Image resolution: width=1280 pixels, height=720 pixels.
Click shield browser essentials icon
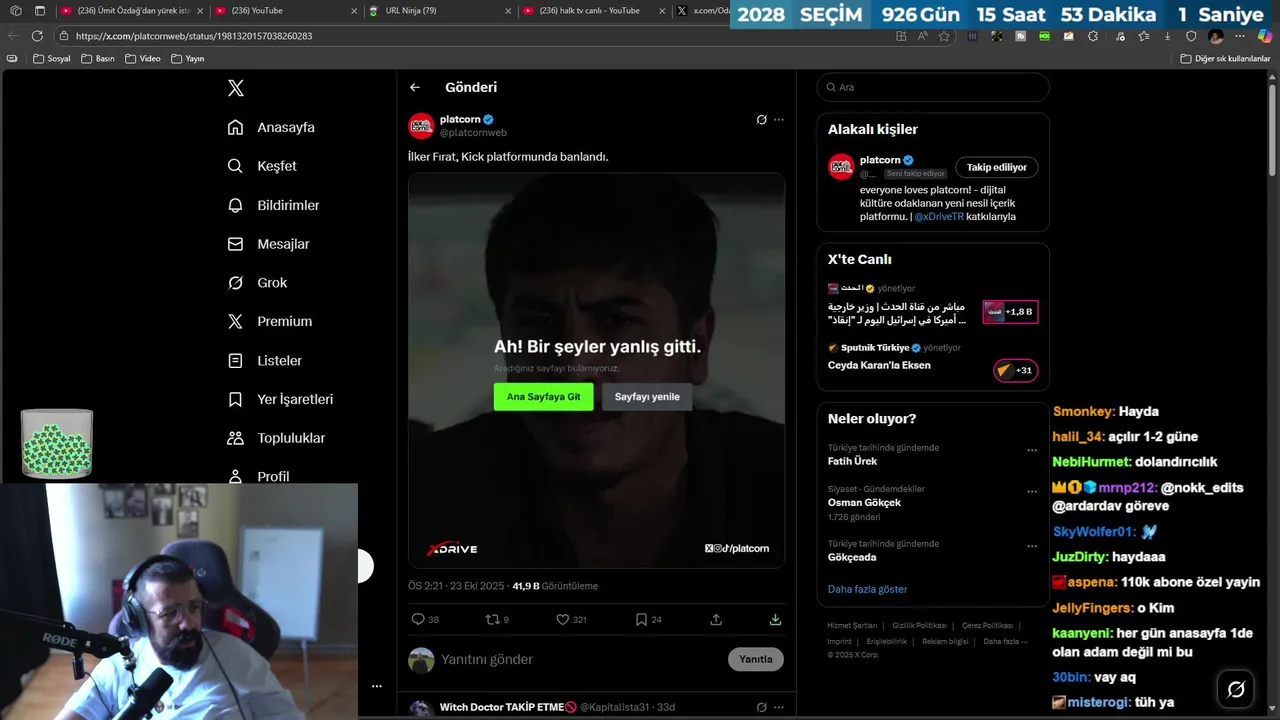point(1191,36)
